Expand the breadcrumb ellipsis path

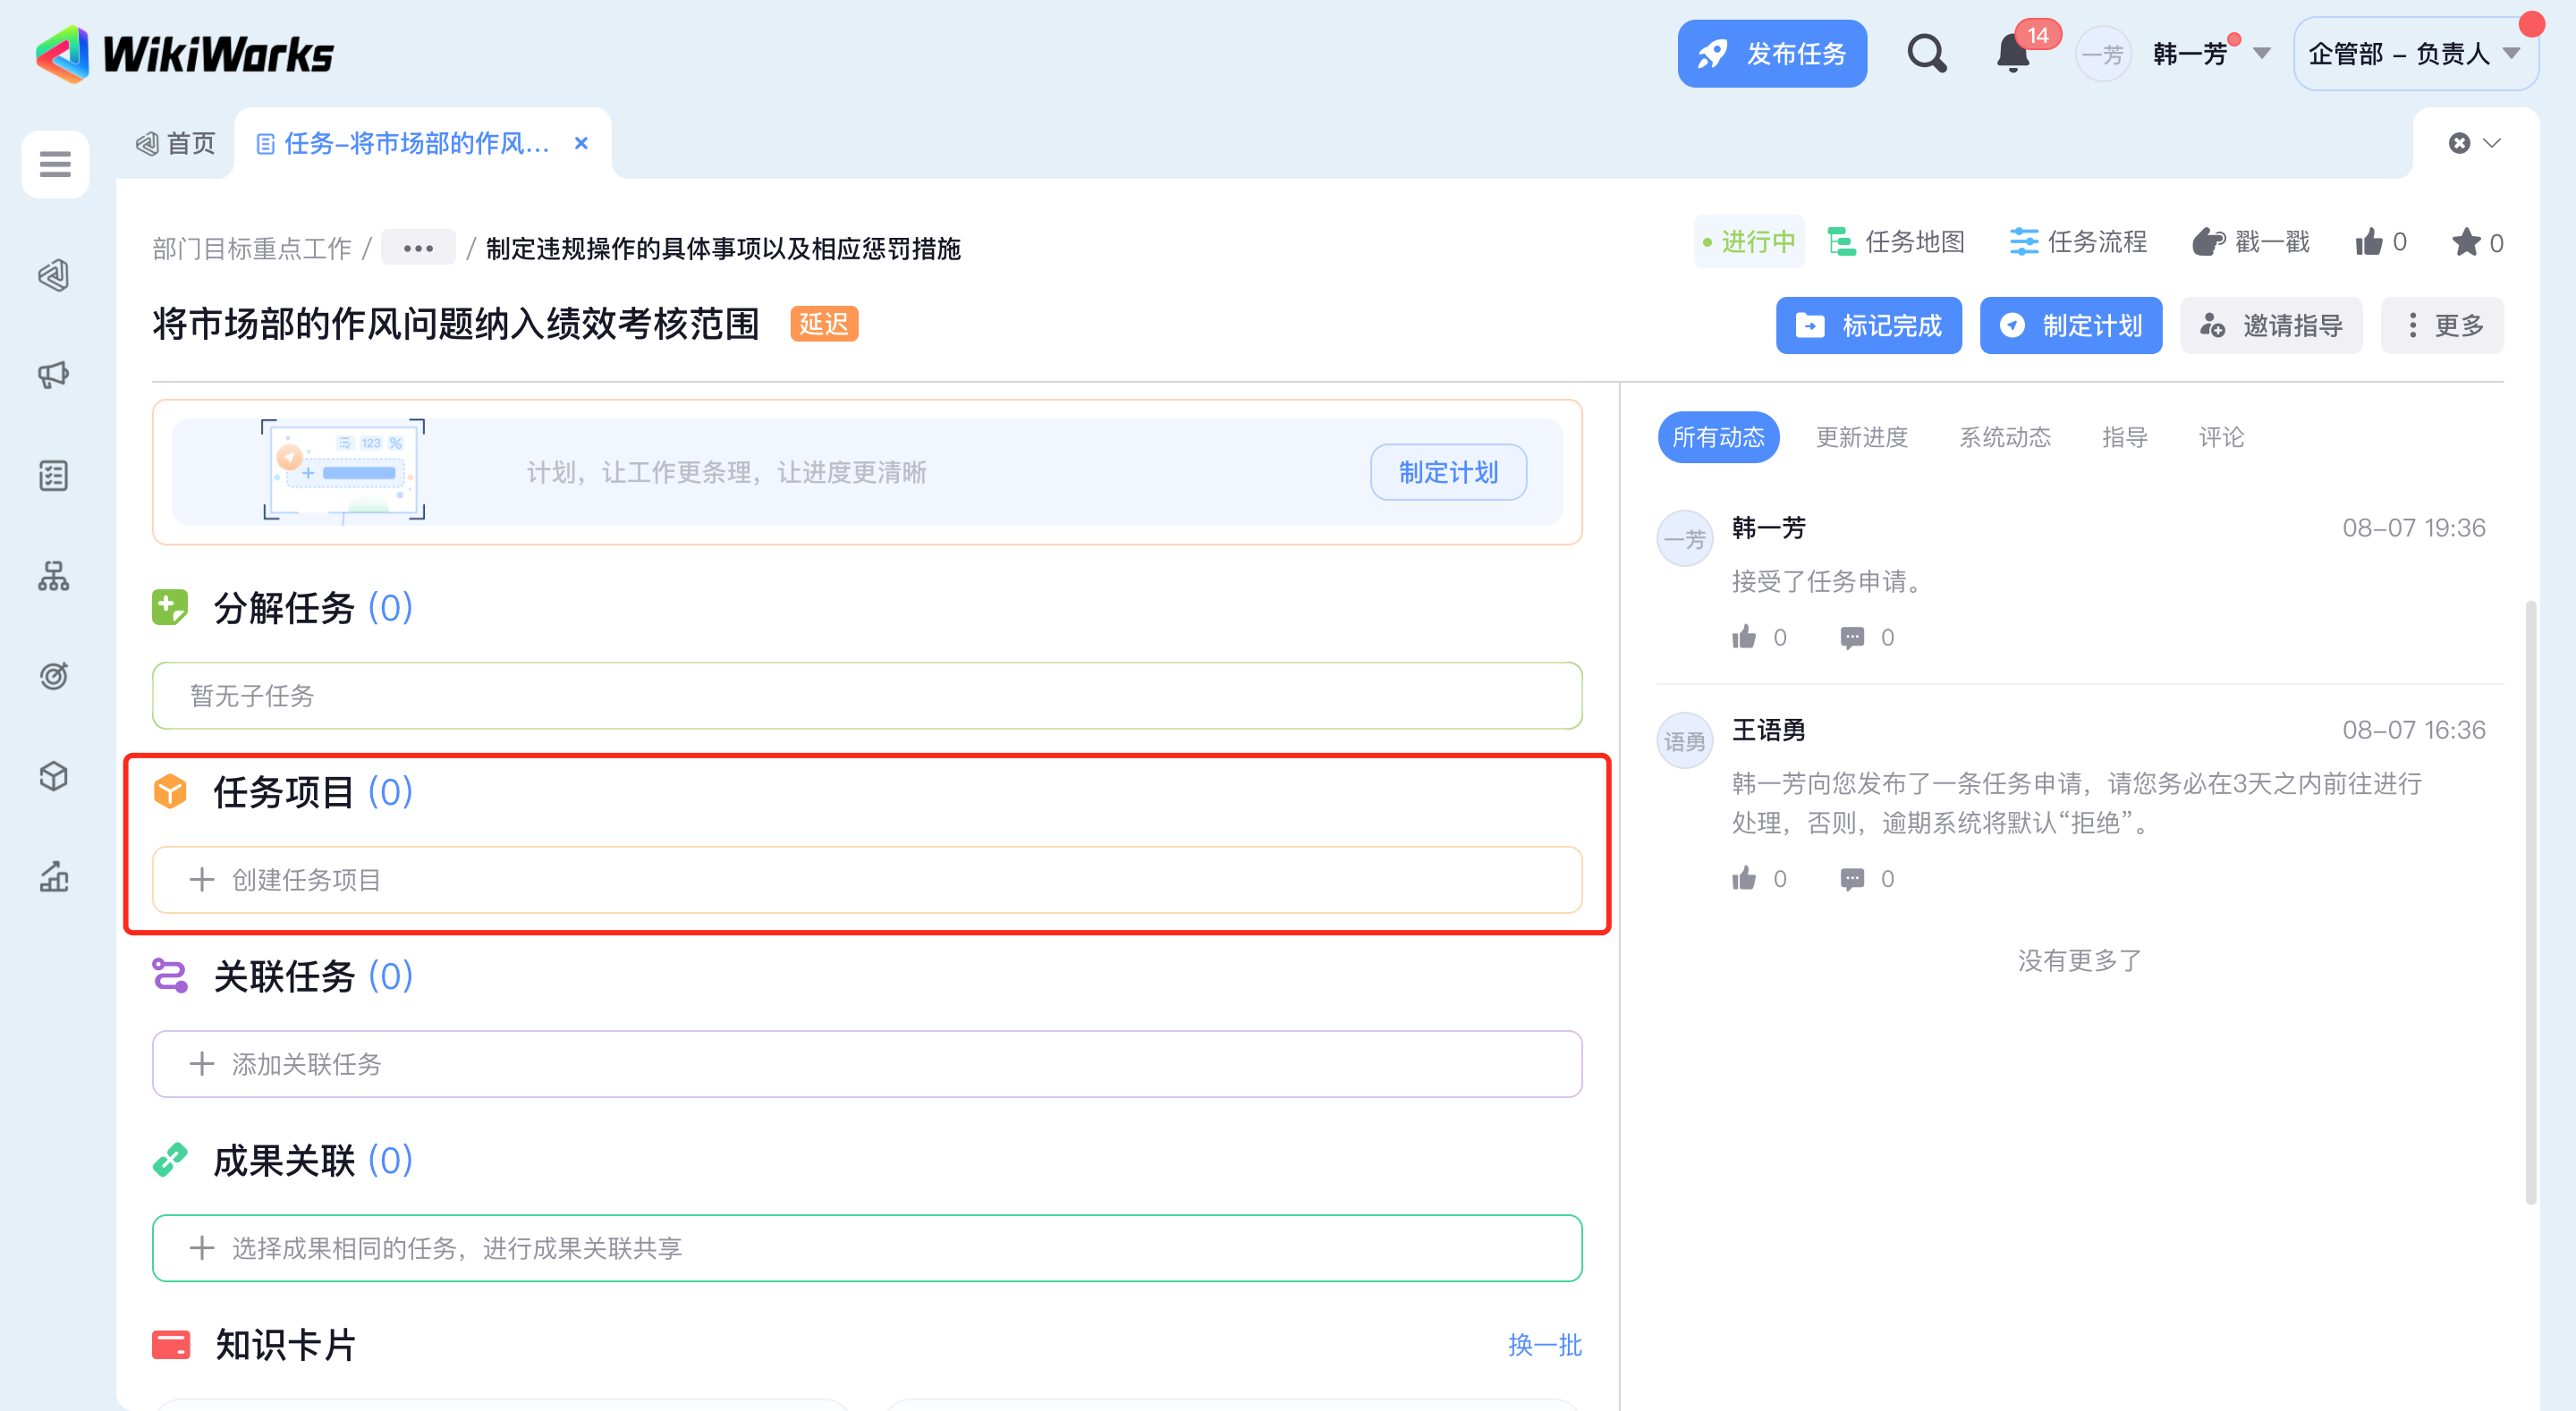[418, 248]
